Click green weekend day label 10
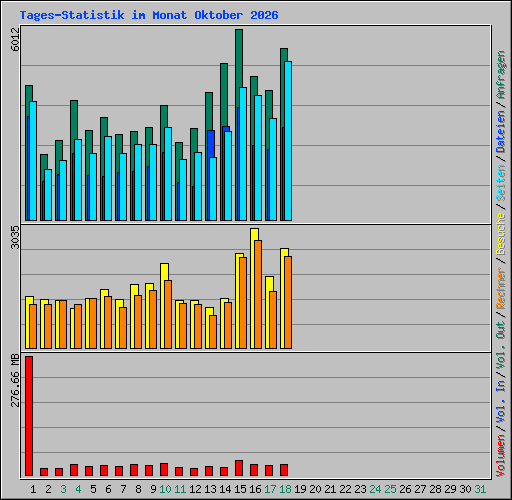 [x=165, y=489]
